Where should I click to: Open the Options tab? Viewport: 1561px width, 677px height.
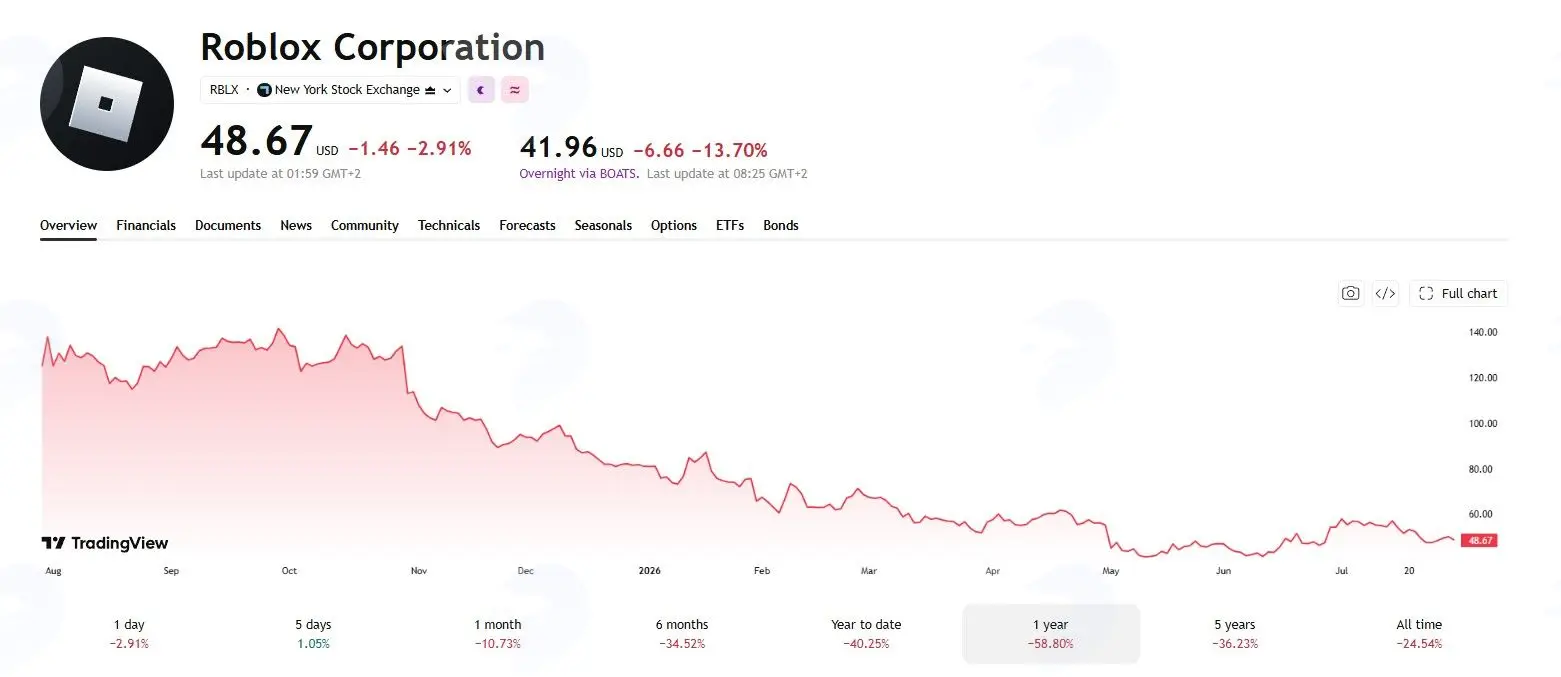click(674, 225)
